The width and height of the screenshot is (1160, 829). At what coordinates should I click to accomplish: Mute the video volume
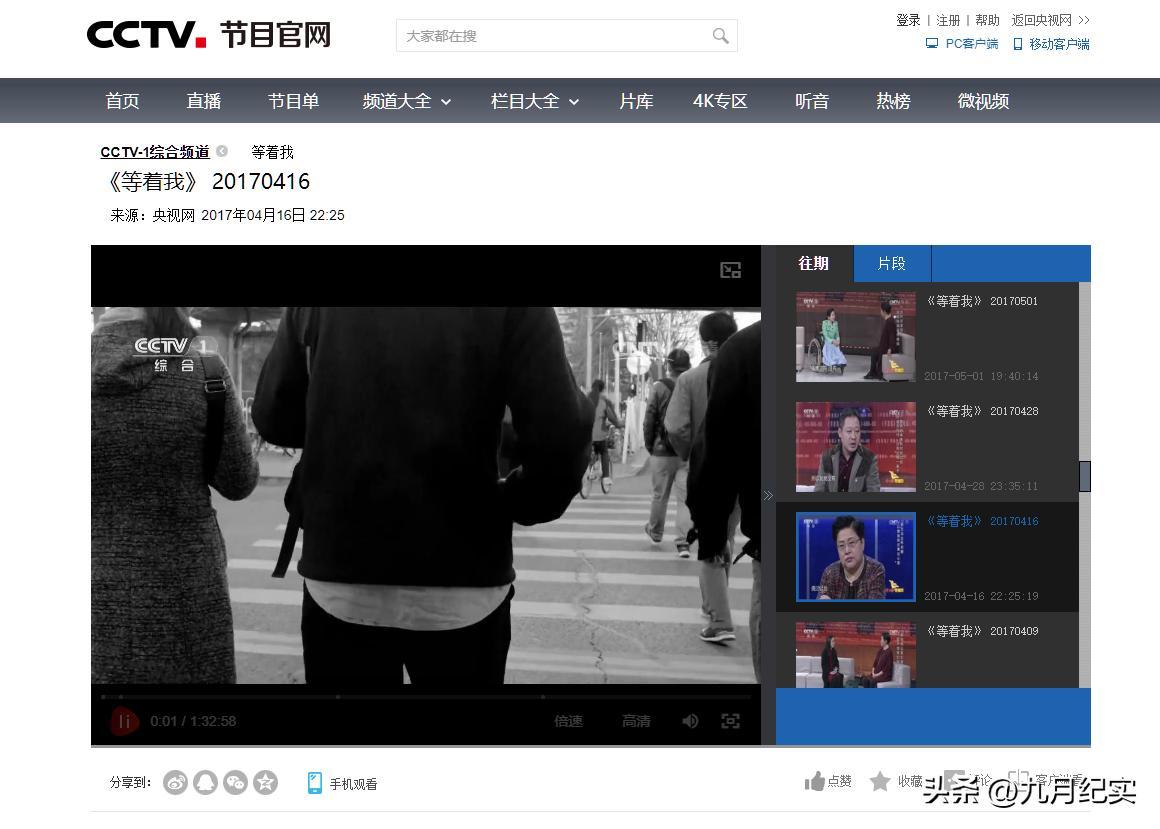click(690, 721)
